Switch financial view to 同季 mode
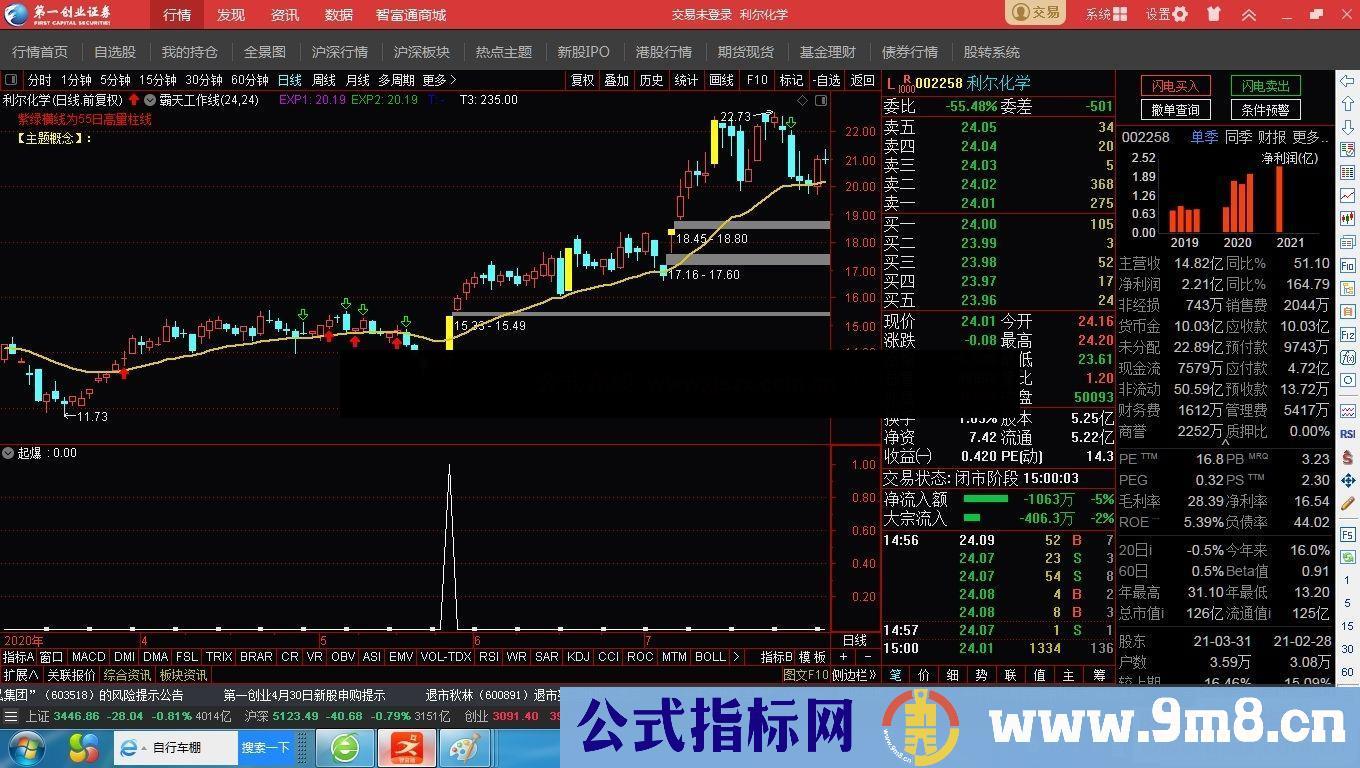 point(1237,137)
